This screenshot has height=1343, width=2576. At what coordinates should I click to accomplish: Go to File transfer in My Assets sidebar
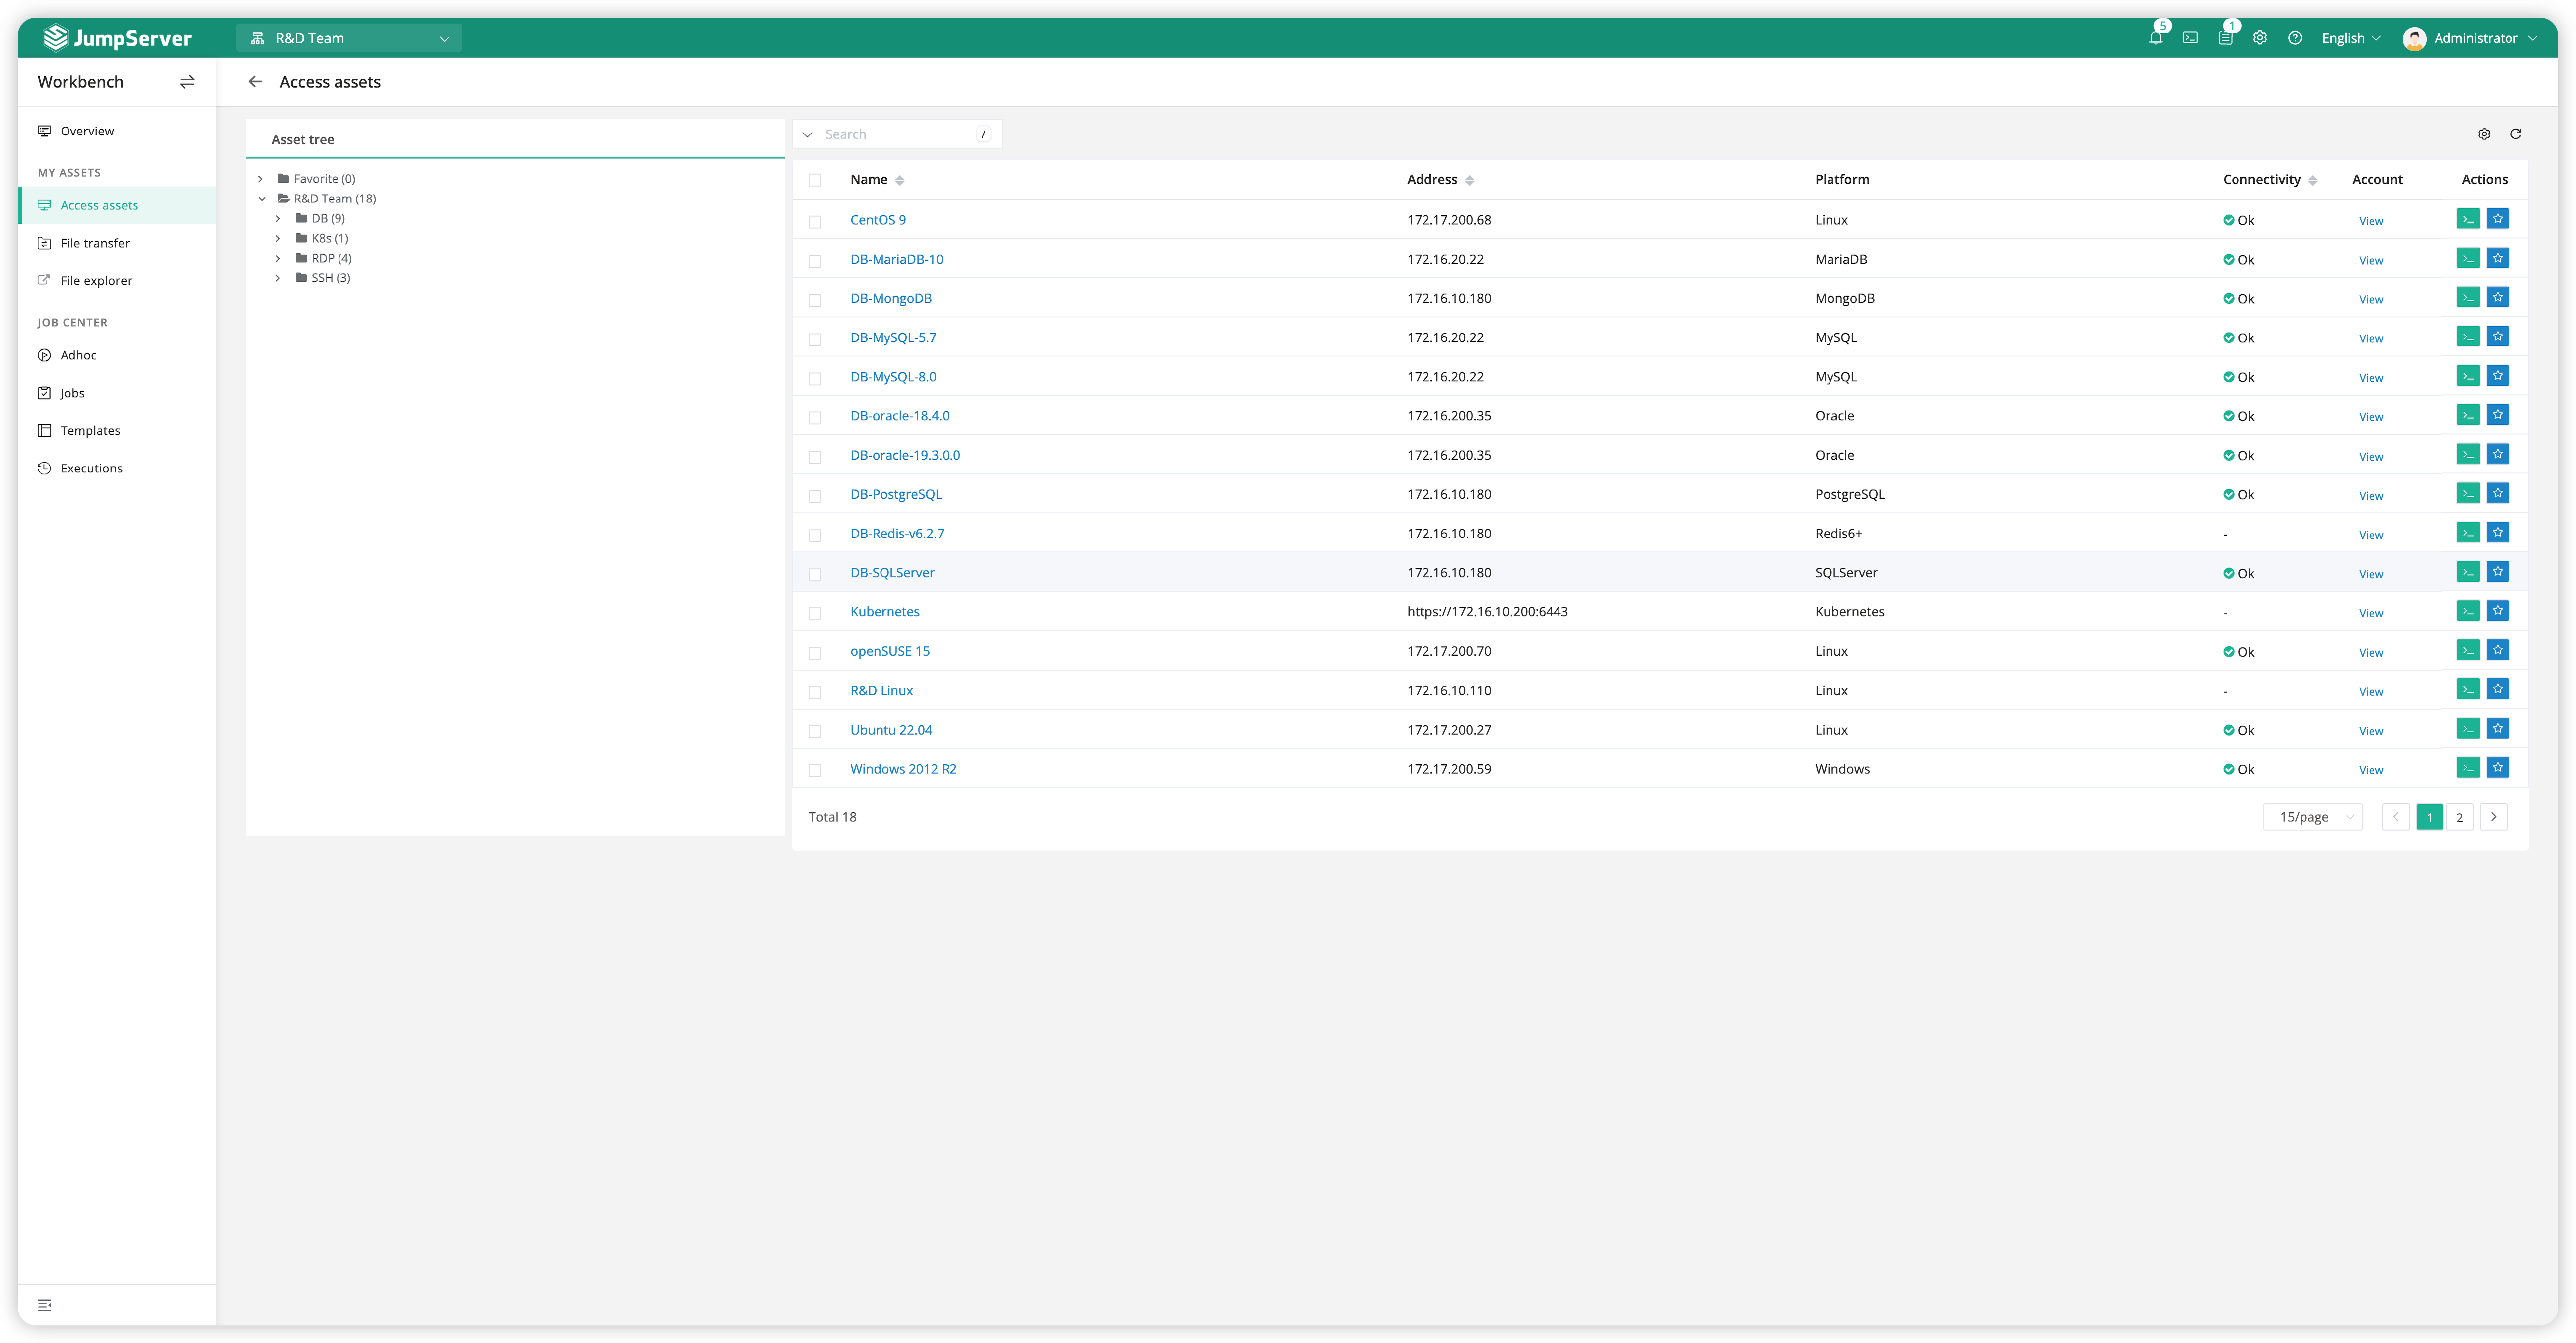[x=94, y=242]
